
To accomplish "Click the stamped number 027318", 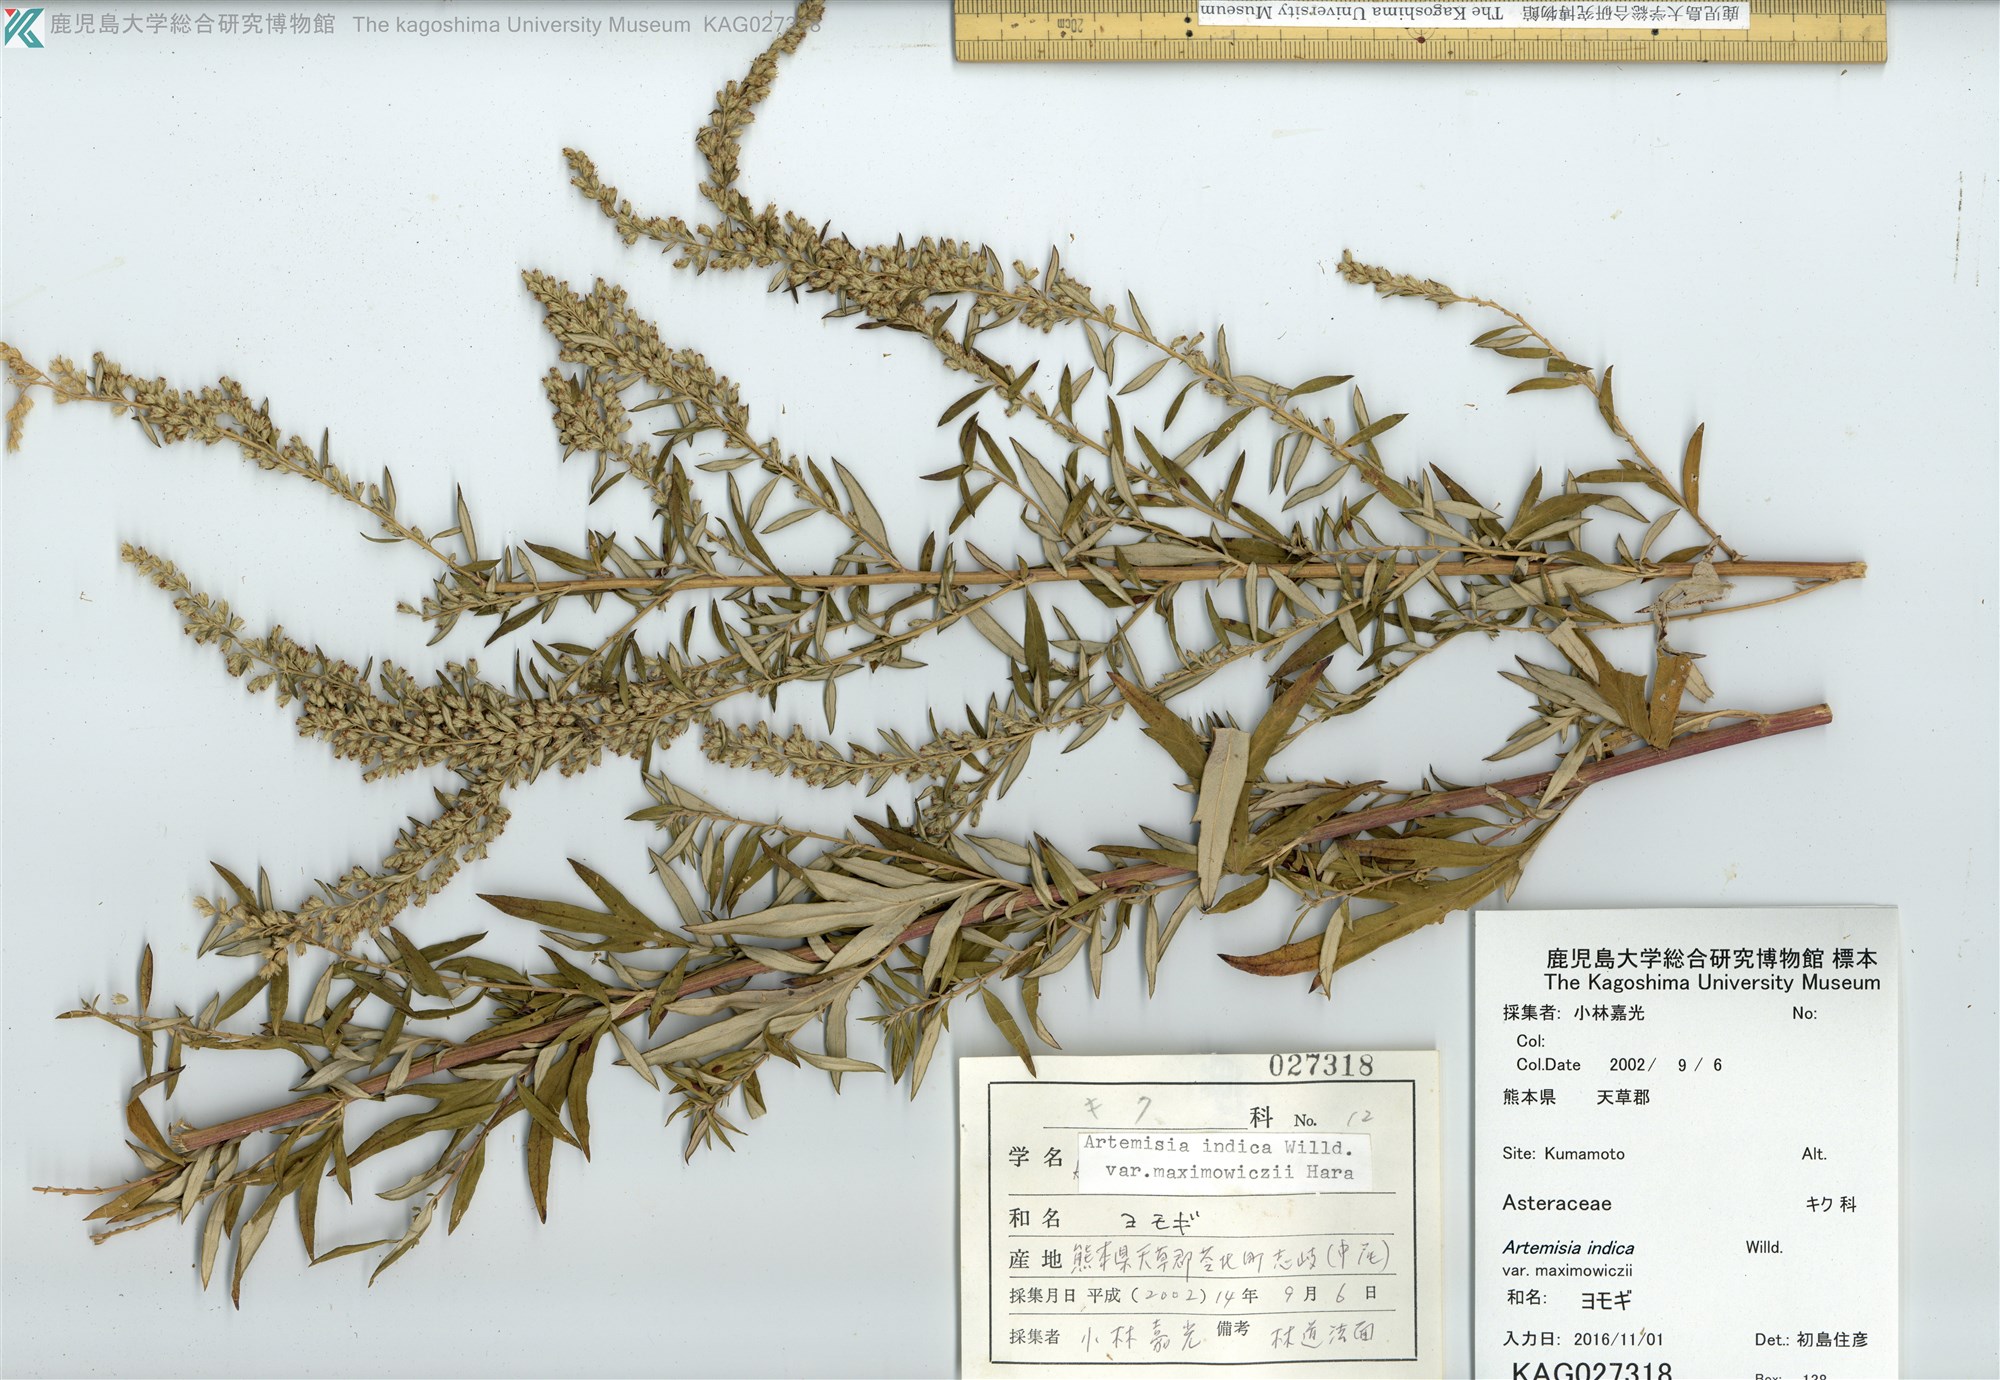I will 1320,1066.
